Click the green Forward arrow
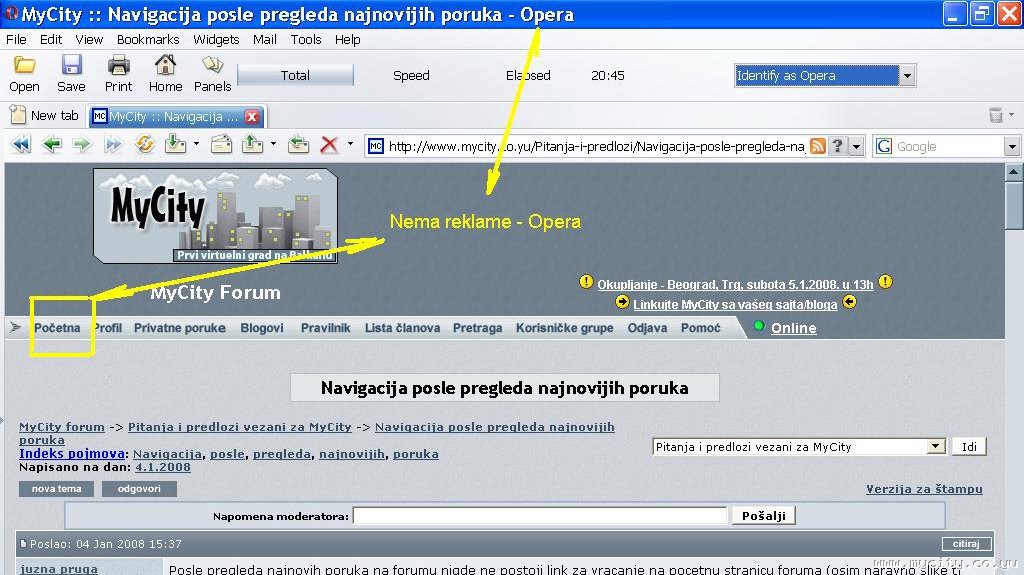 [x=82, y=144]
